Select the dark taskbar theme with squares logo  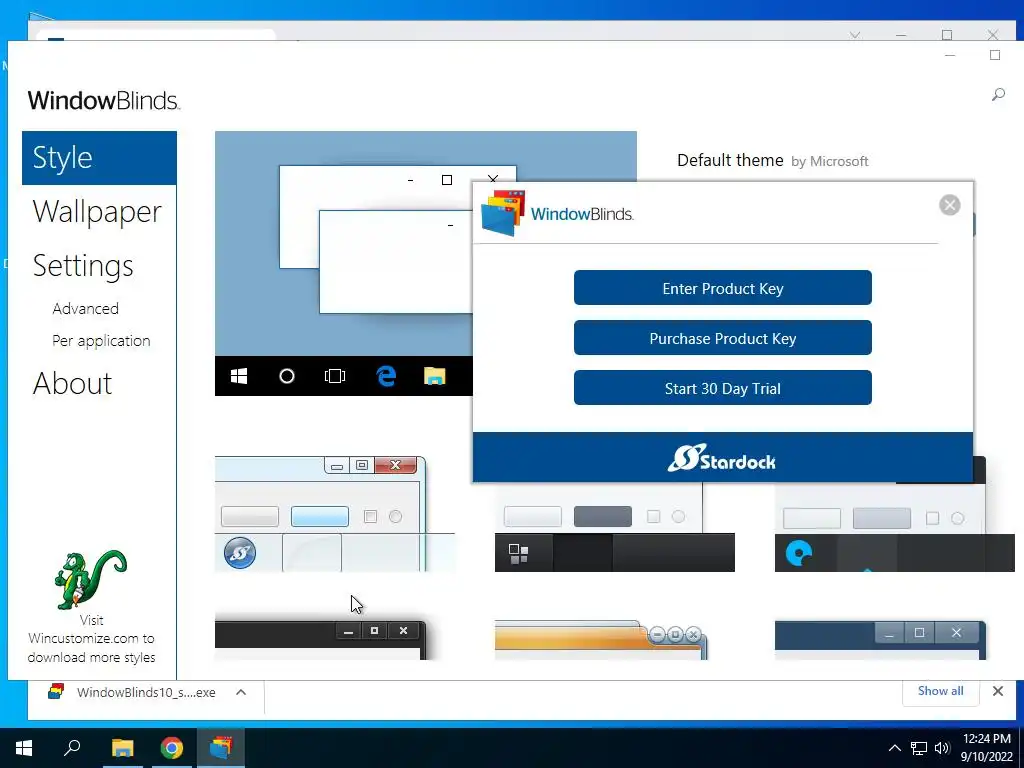coord(615,528)
